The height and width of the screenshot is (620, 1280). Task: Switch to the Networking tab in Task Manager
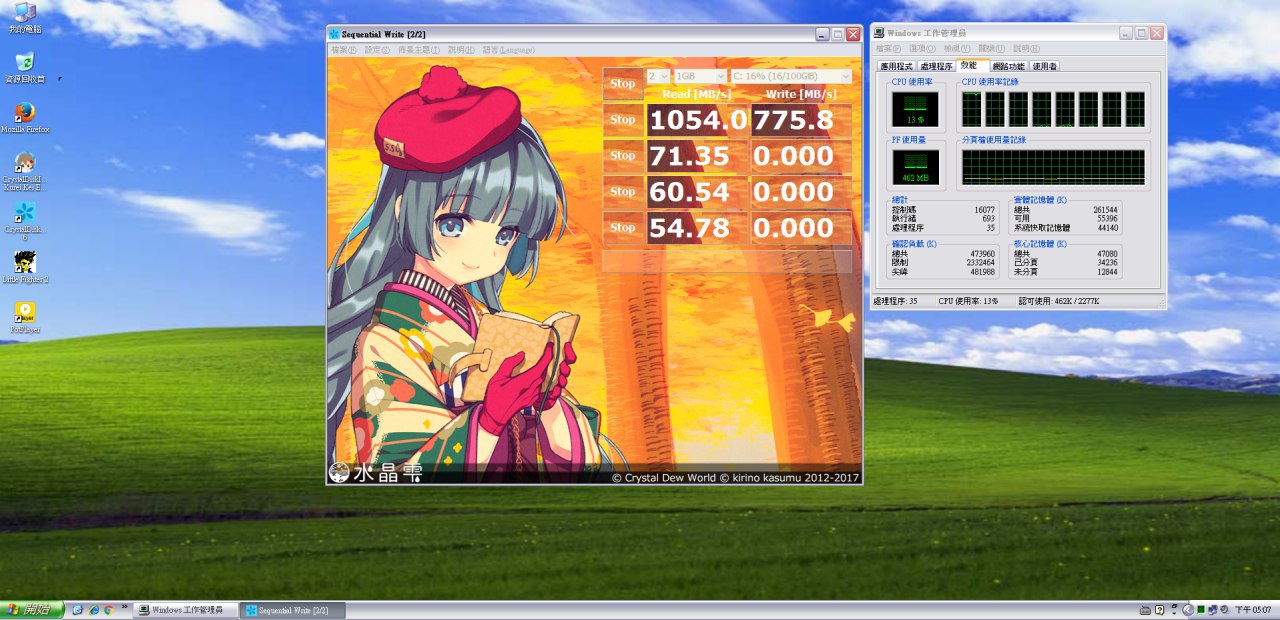pos(1009,66)
